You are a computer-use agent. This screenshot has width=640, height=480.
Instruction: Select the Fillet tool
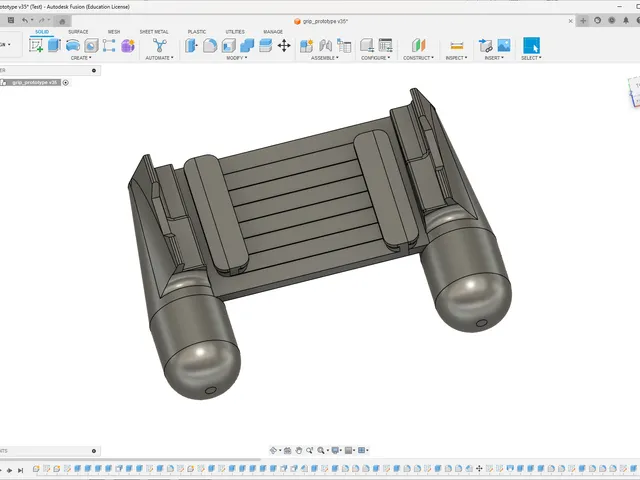pos(210,45)
